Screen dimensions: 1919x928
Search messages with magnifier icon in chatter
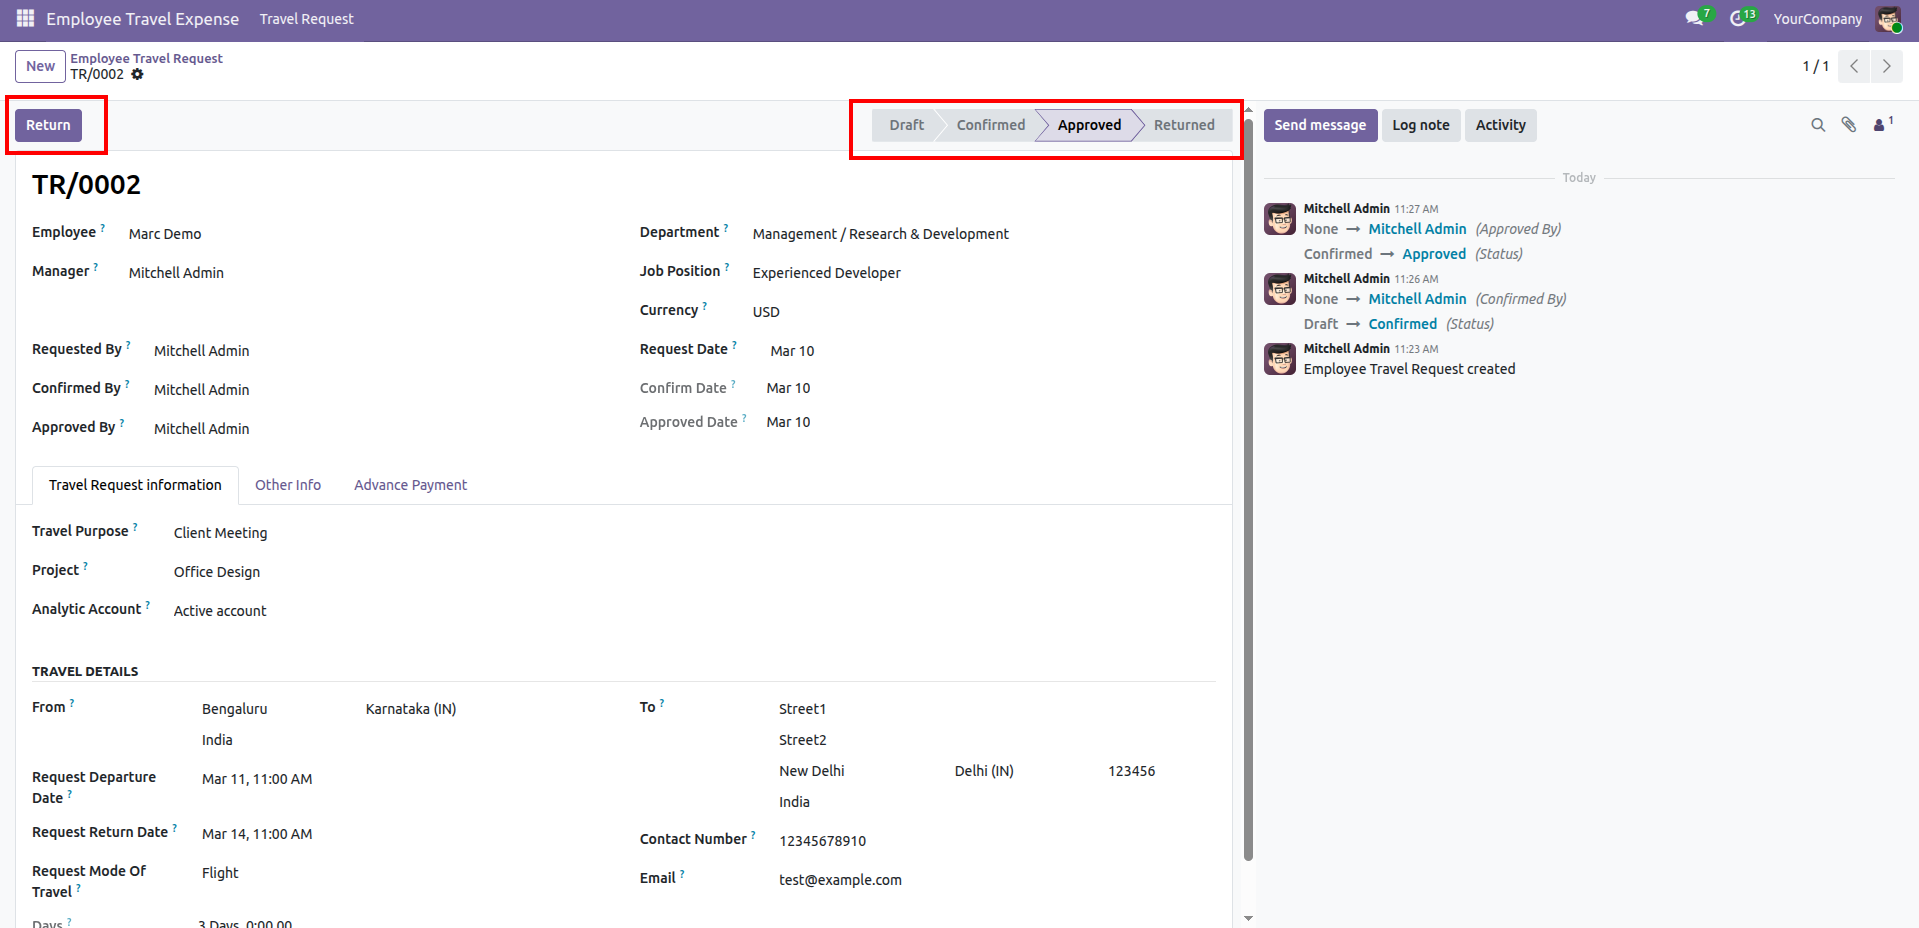1818,125
